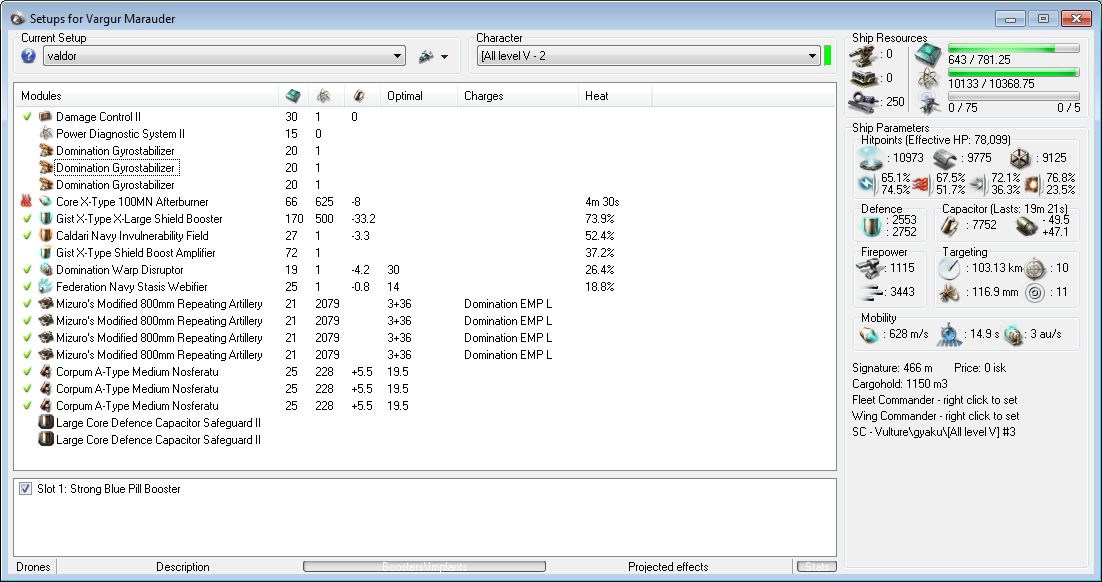This screenshot has width=1102, height=582.
Task: Click the shield hitpoints icon showing 10973
Action: 871,158
